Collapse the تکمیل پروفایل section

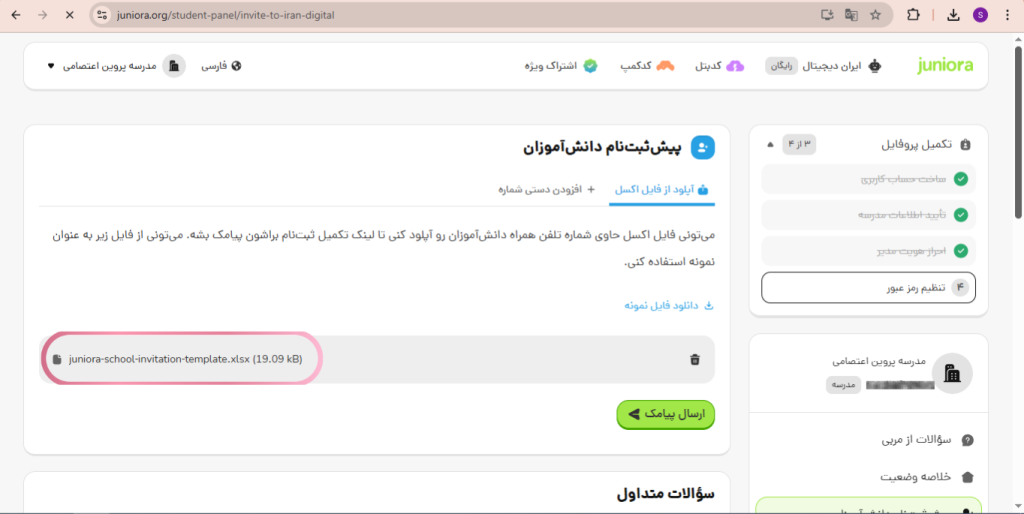(x=770, y=144)
